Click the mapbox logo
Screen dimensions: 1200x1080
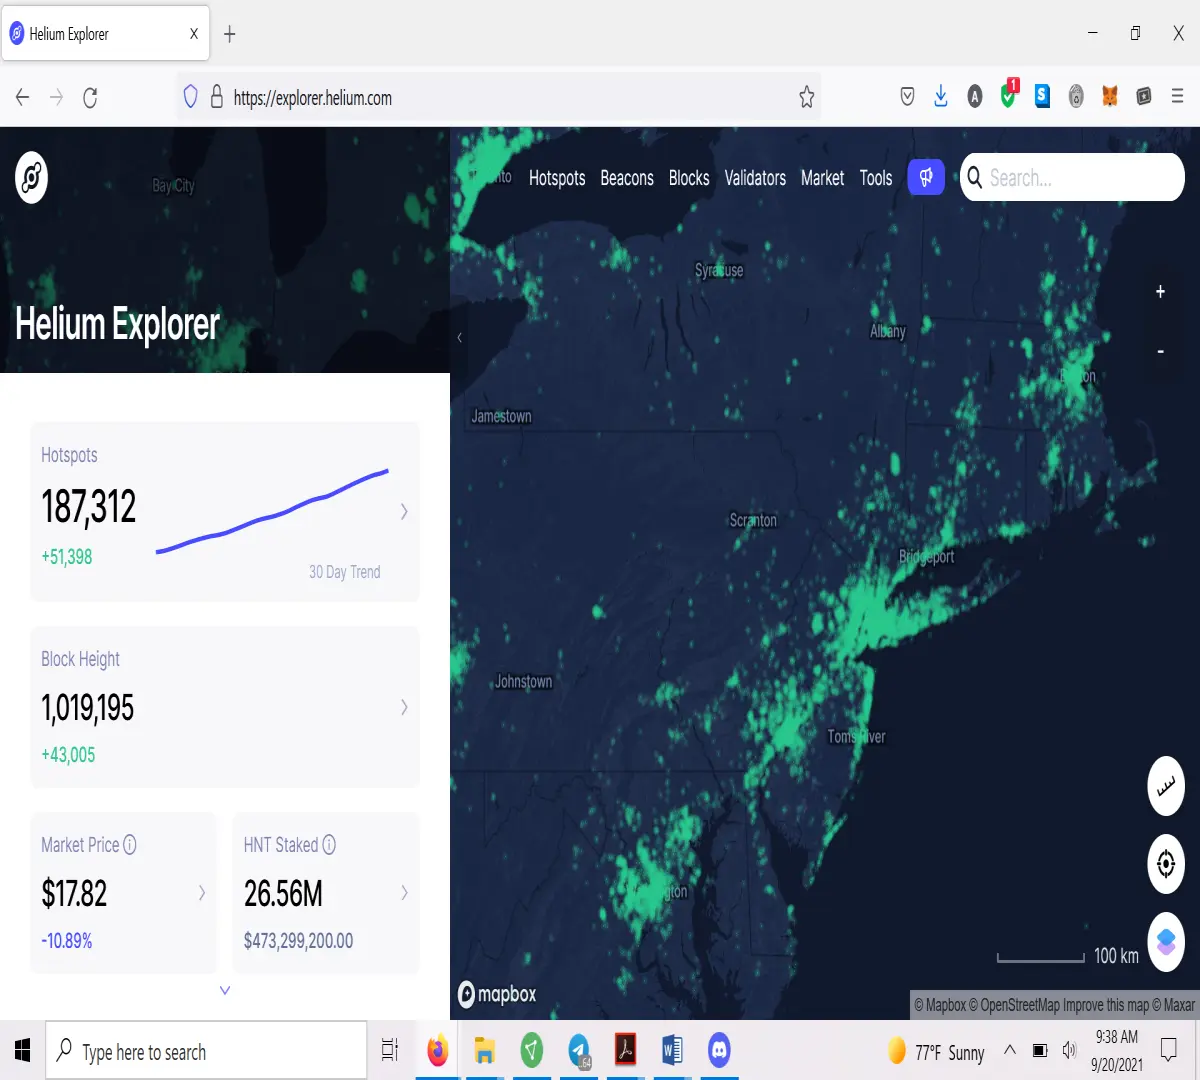pyautogui.click(x=497, y=994)
